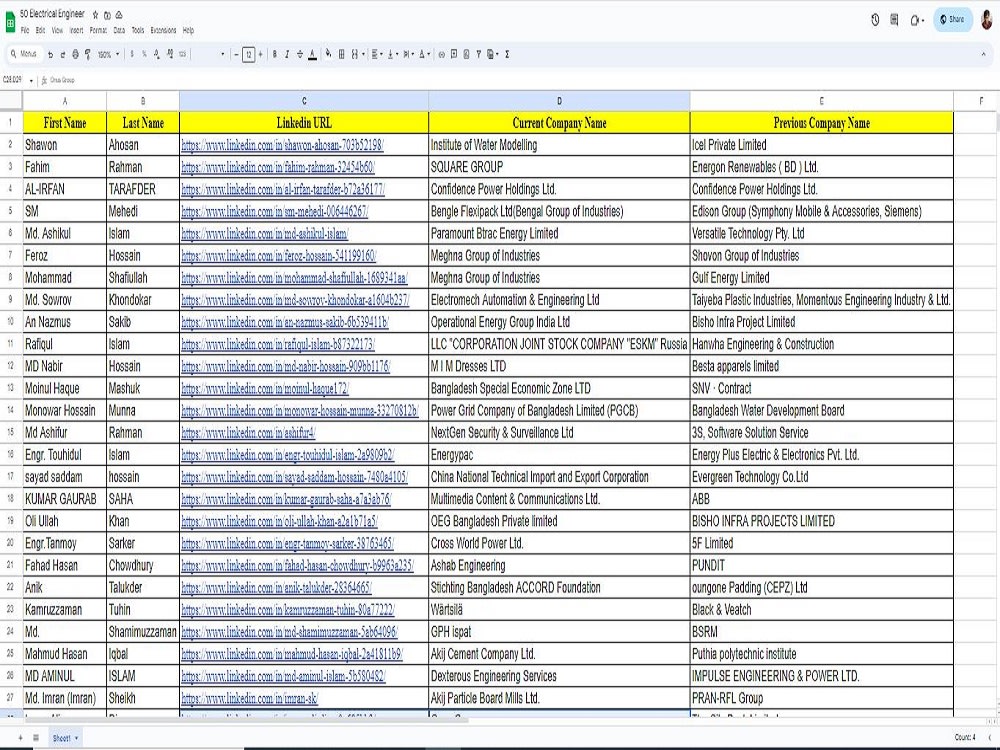Open the Edit menu
Viewport: 1000px width, 750px height.
coord(40,30)
